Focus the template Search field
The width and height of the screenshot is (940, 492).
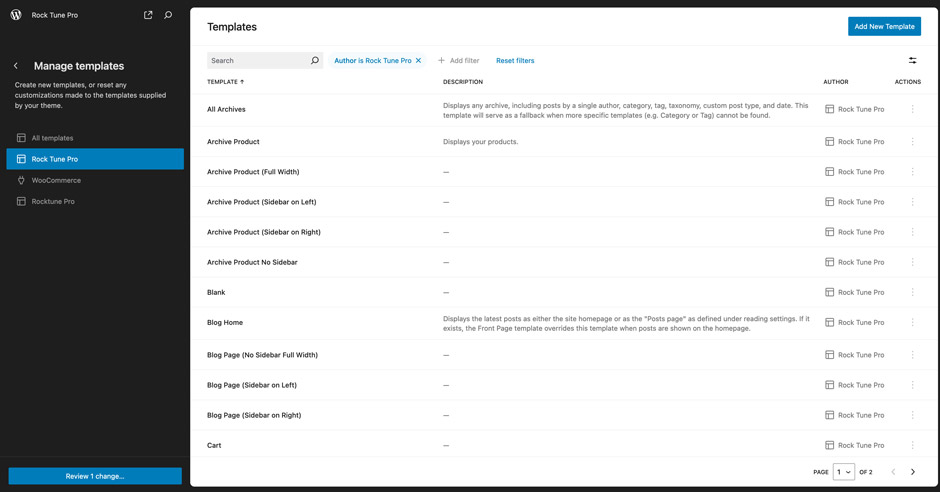click(x=258, y=61)
